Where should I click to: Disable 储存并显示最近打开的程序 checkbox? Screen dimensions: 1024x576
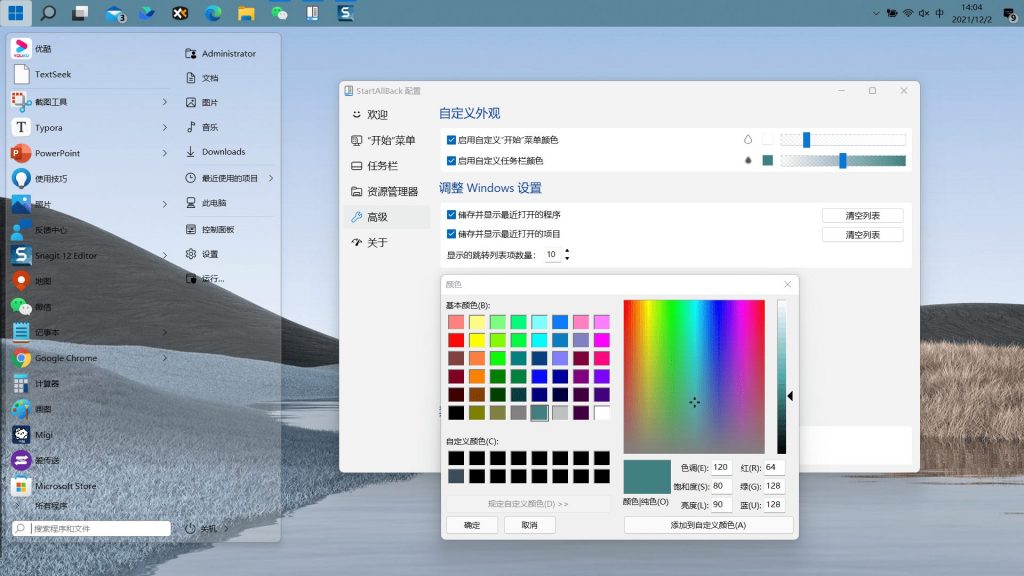point(452,215)
